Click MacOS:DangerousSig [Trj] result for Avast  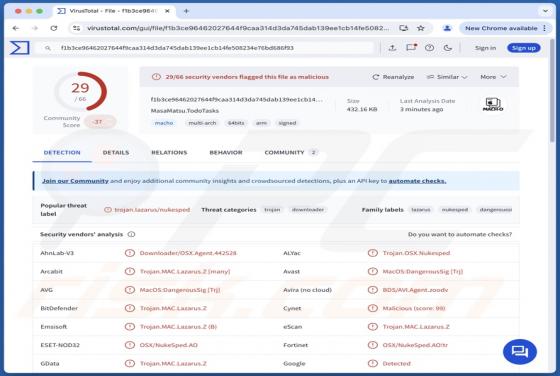423,271
